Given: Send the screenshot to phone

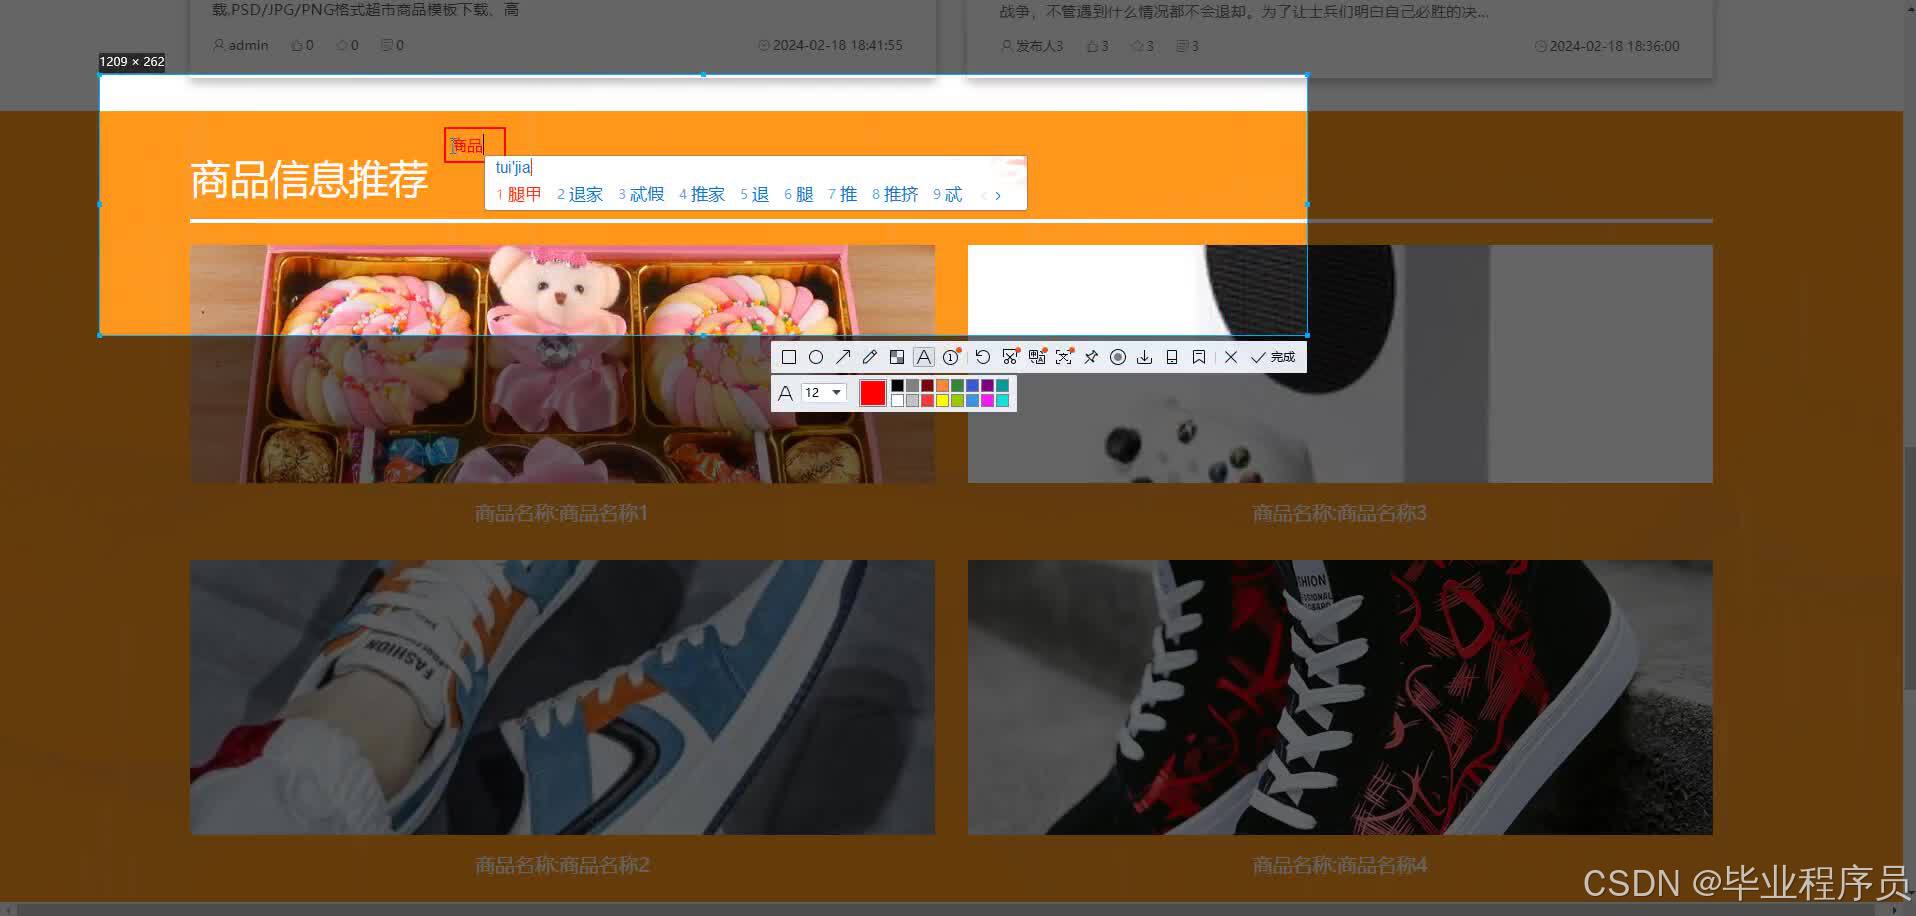Looking at the screenshot, I should [x=1172, y=357].
